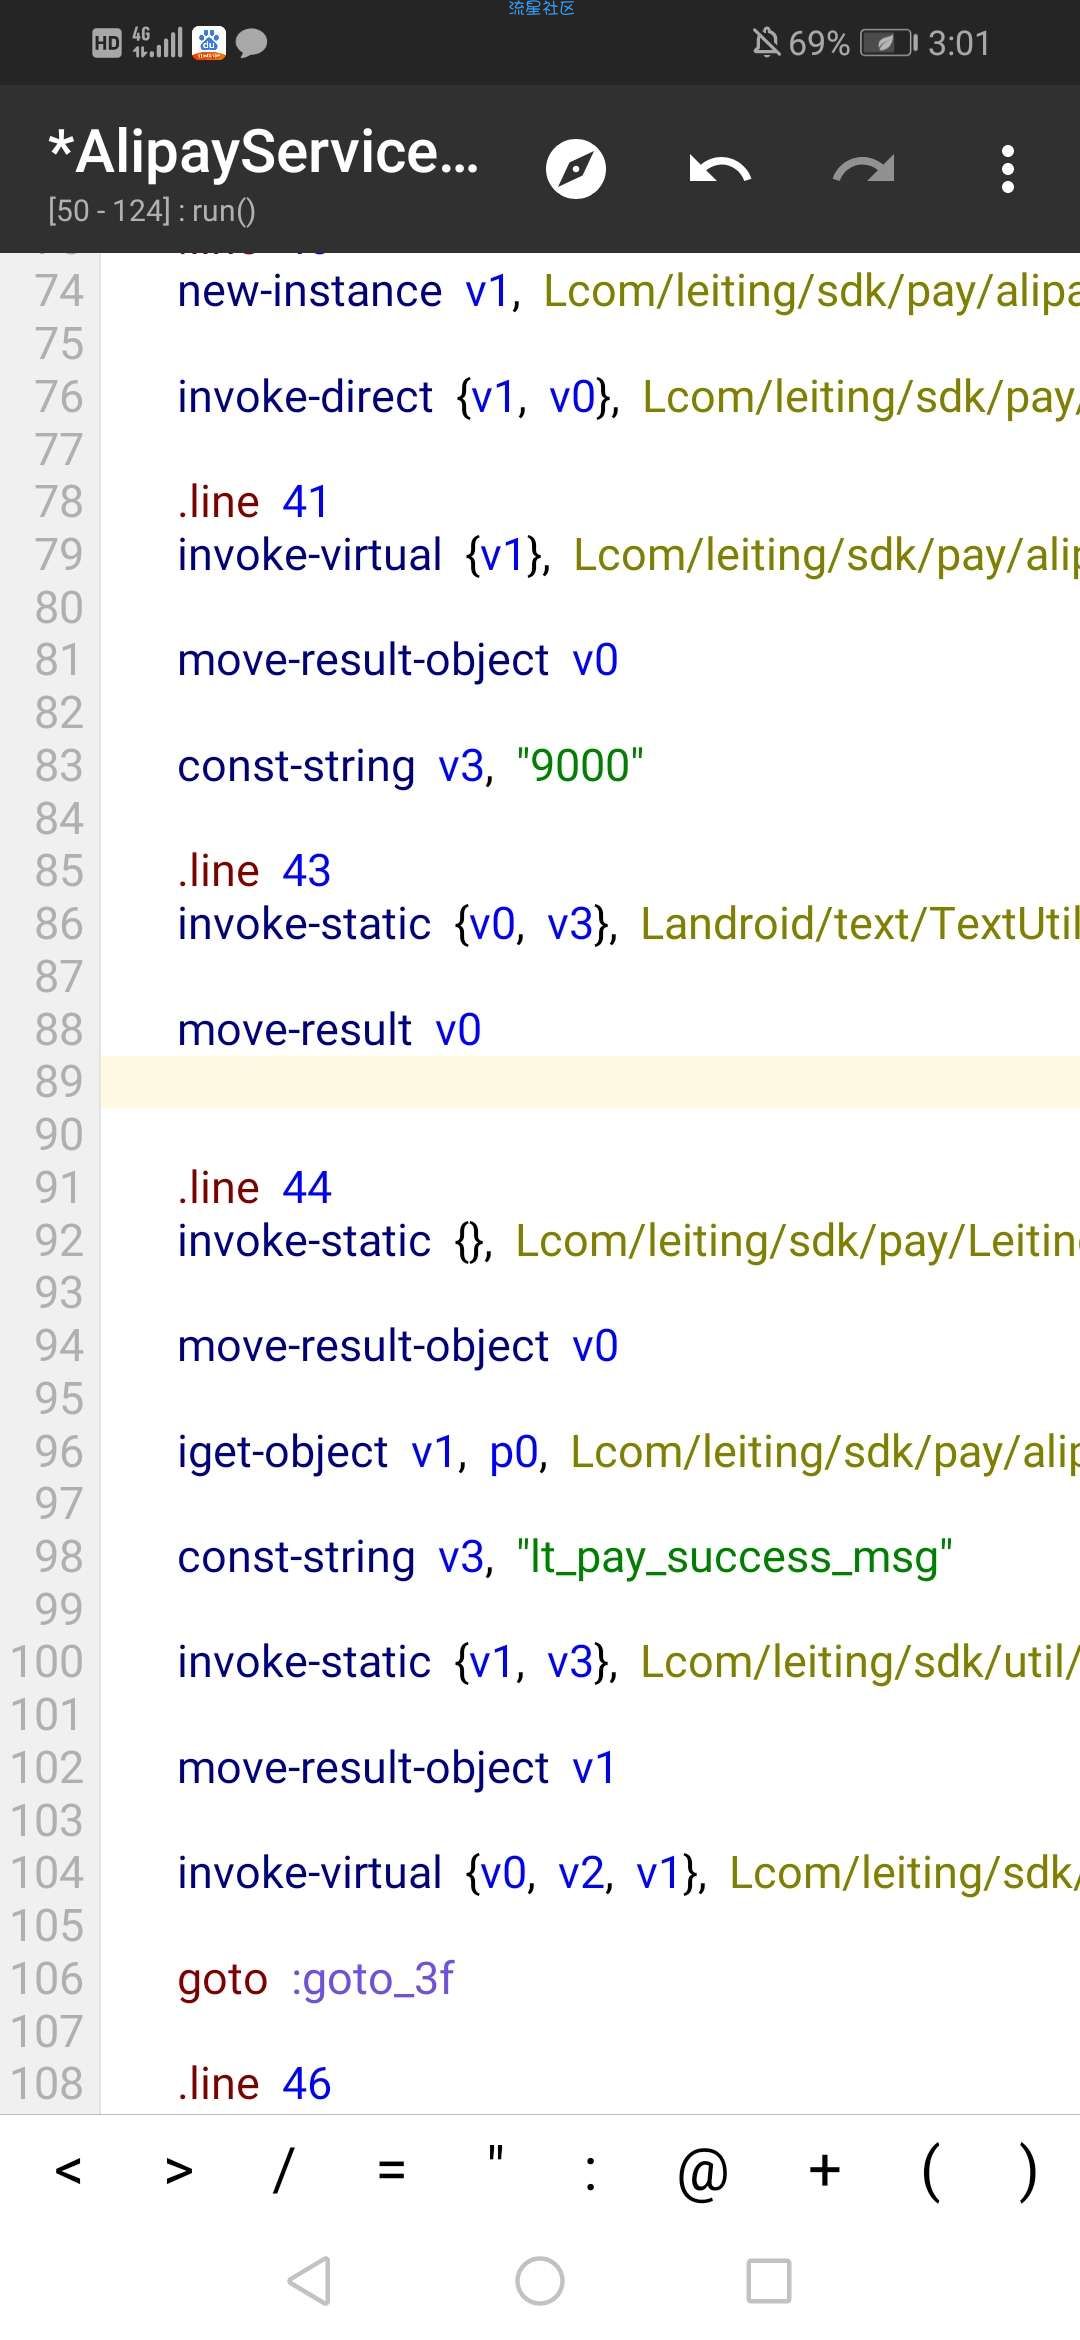Screen dimensions: 1080x2340
Task: Insert the less-than symbol key
Action: [68, 2171]
